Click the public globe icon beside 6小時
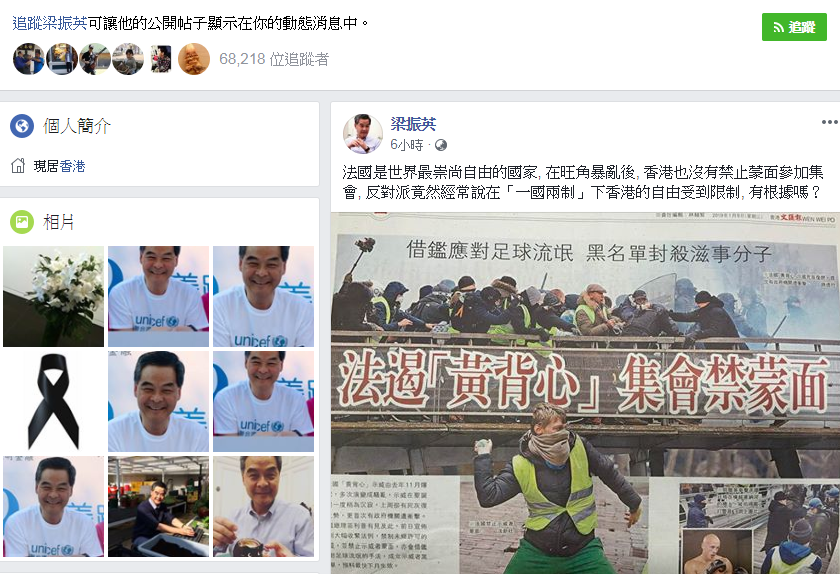Image resolution: width=840 pixels, height=574 pixels. (441, 145)
